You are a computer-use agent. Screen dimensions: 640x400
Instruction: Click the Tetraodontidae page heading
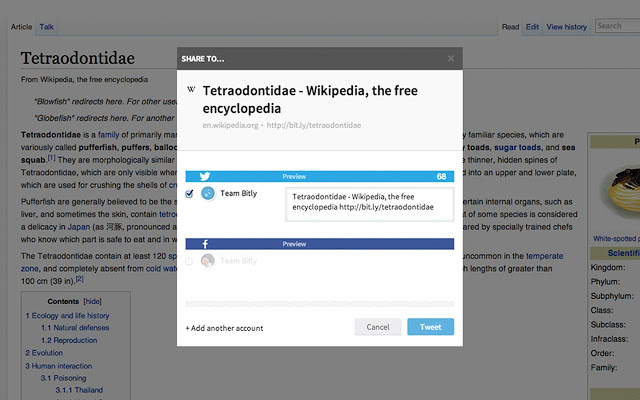point(78,58)
